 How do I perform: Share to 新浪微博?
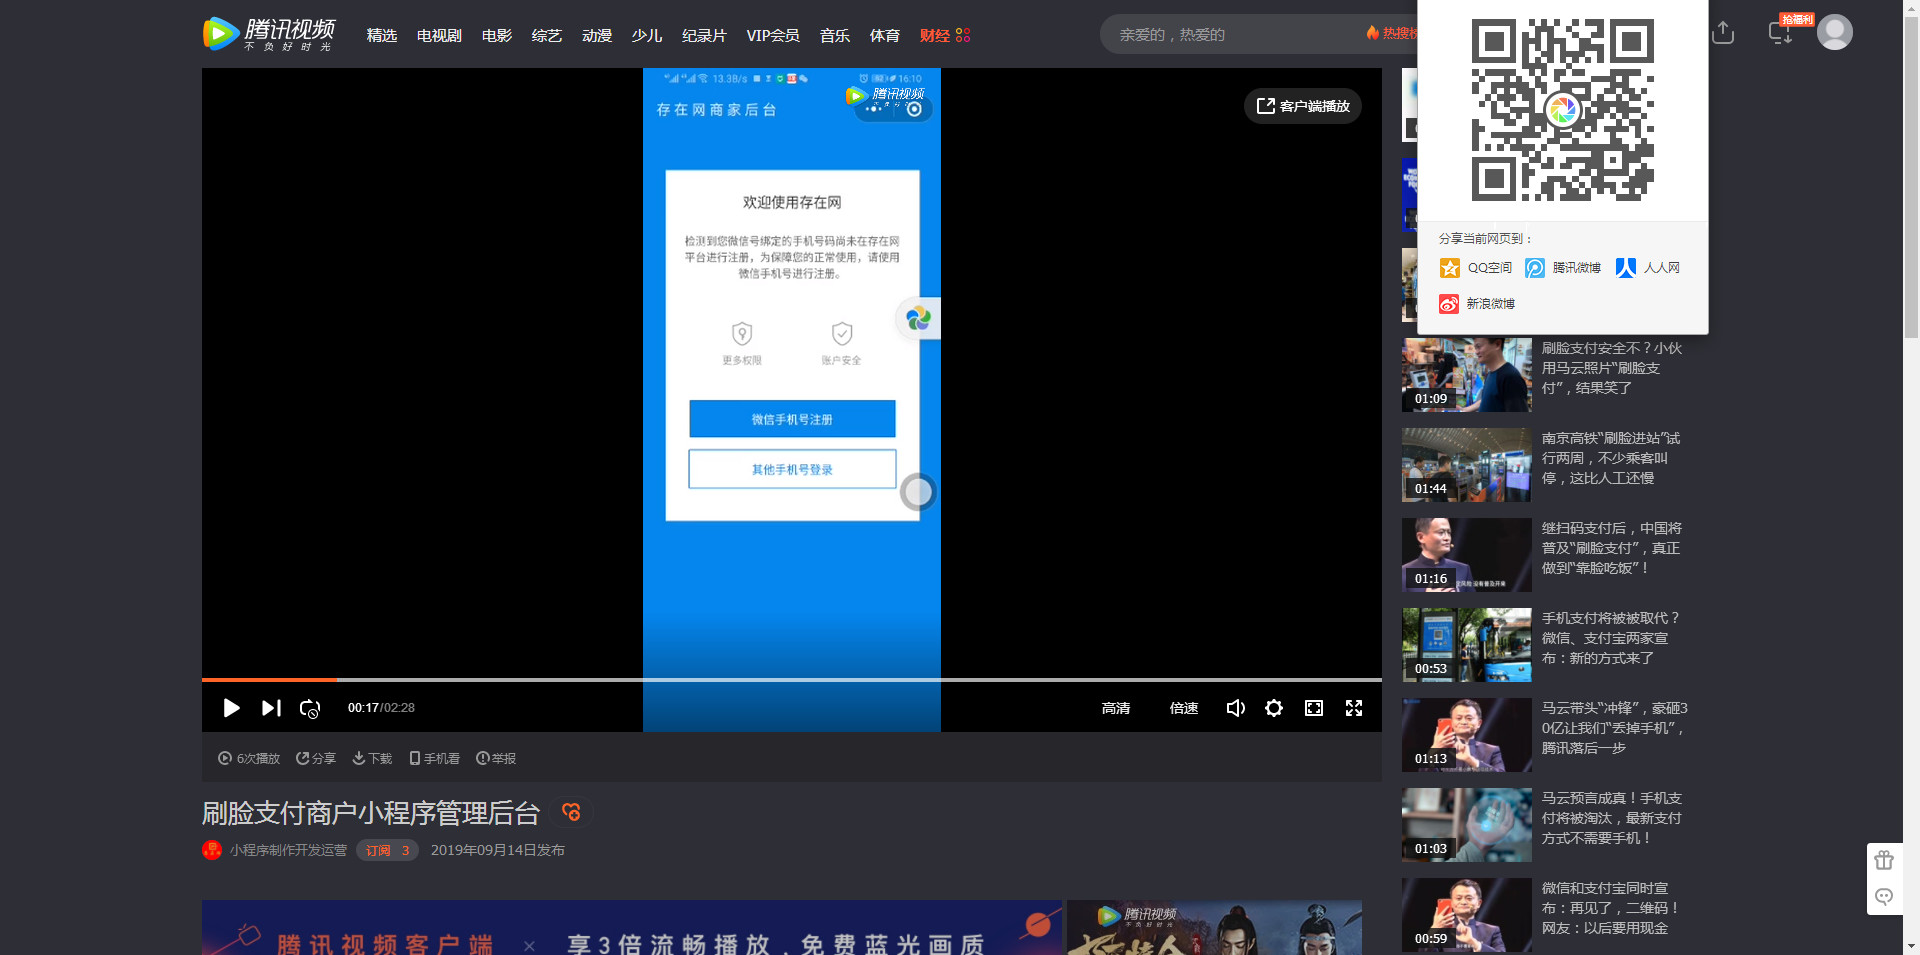coord(1477,304)
